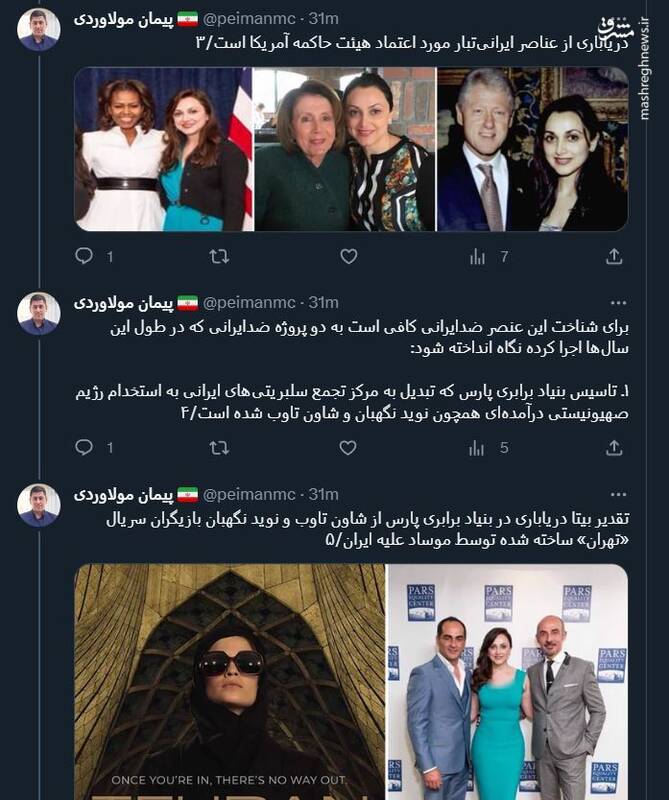Share the second tweet via share icon
669x800 pixels.
click(x=614, y=448)
